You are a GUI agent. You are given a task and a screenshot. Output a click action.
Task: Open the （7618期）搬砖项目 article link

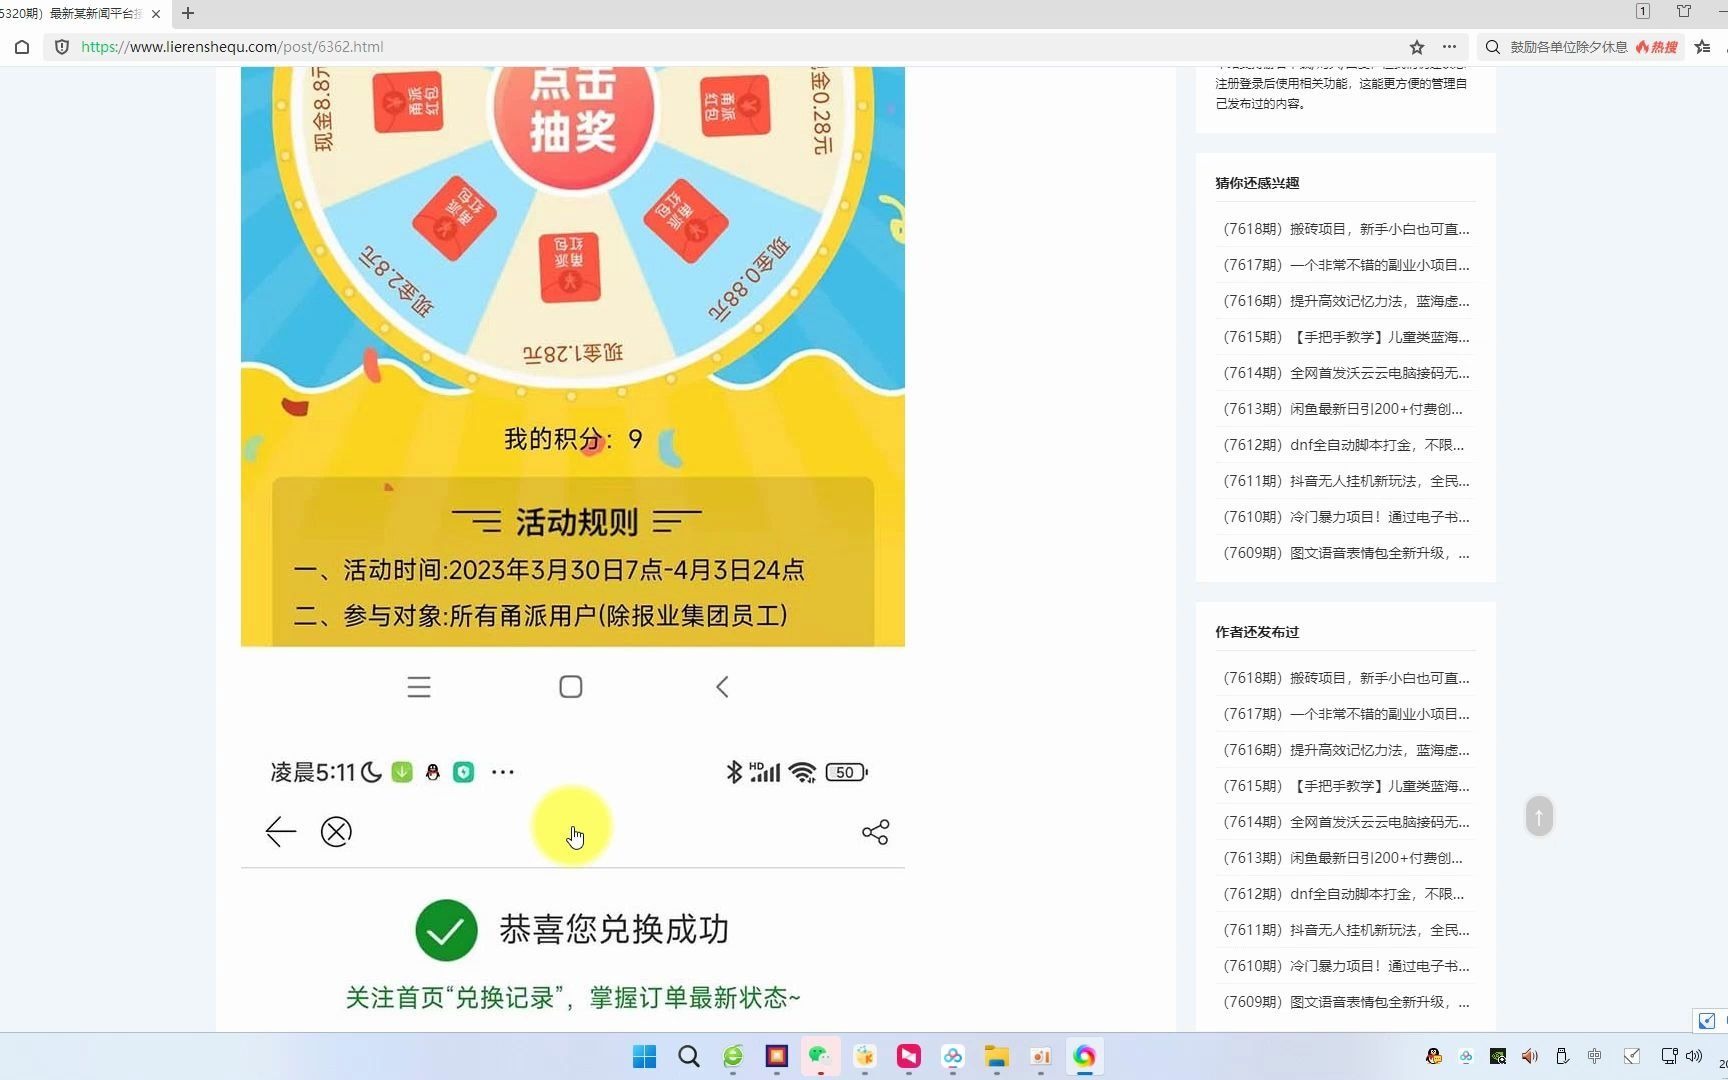point(1344,228)
